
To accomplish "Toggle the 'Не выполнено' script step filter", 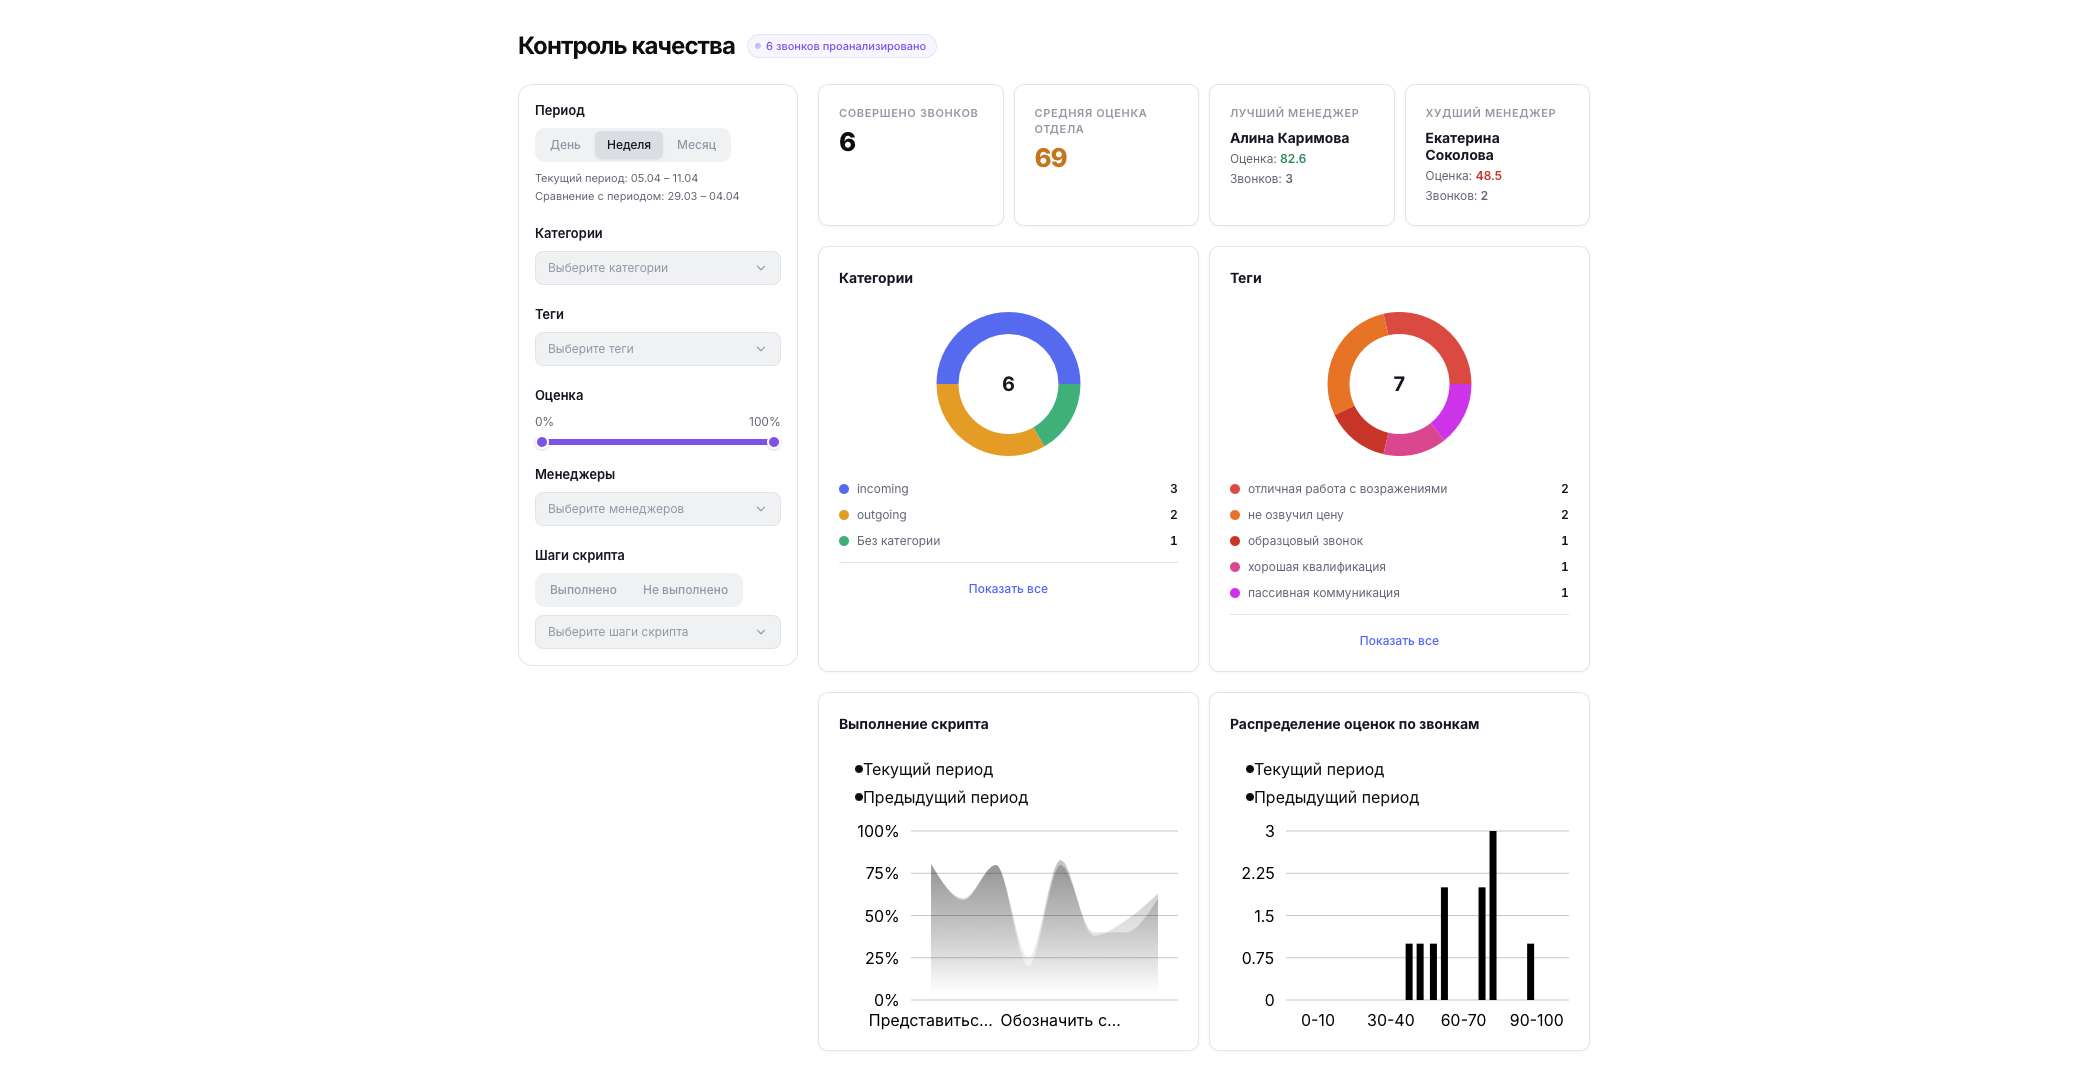I will pos(685,590).
